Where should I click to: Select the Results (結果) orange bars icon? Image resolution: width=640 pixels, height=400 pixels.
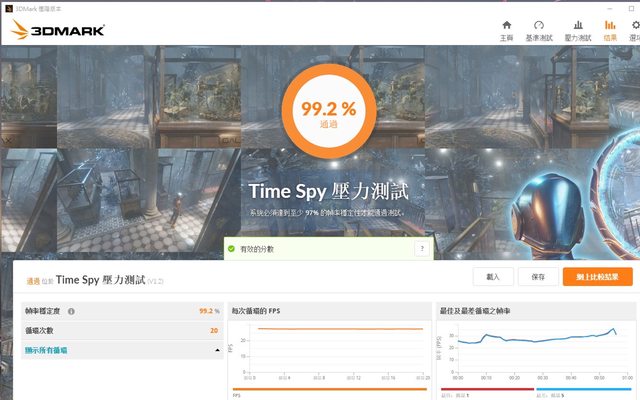click(609, 25)
